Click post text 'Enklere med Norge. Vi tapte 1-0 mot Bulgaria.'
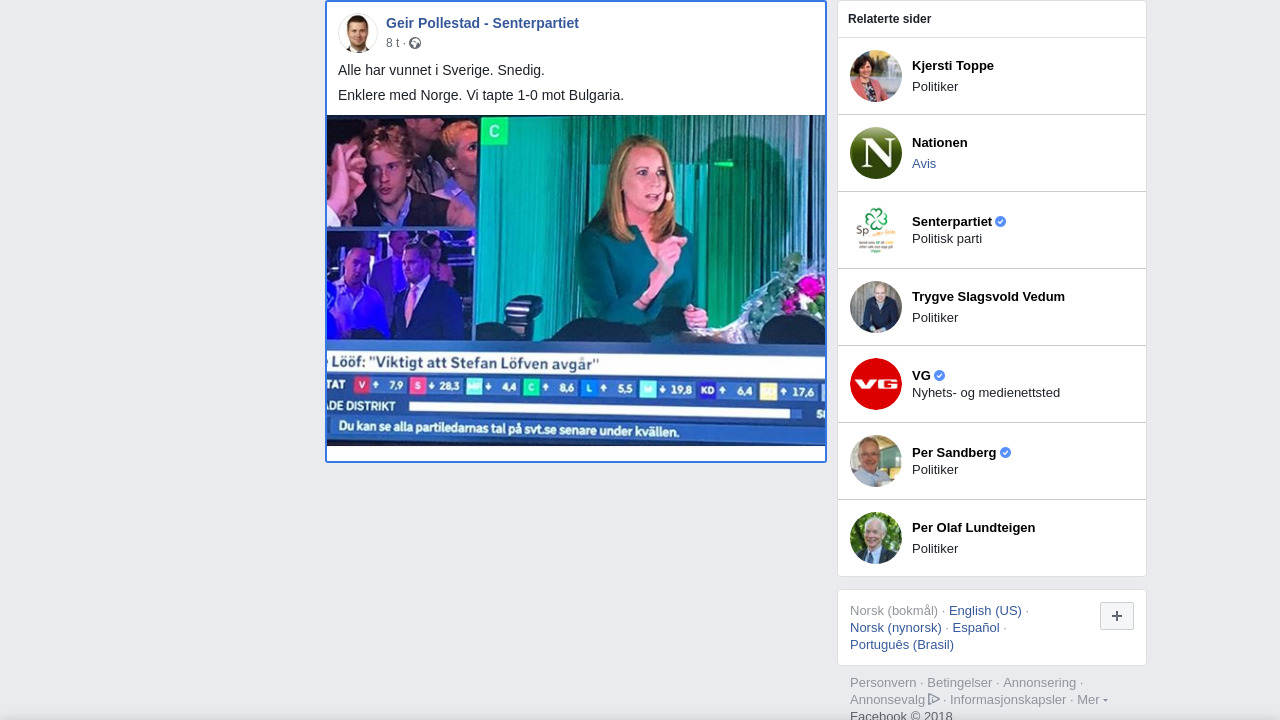1280x720 pixels. point(481,95)
